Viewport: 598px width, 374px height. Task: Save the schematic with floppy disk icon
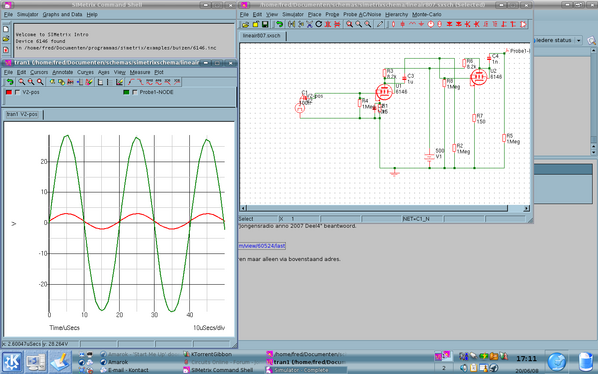[265, 24]
